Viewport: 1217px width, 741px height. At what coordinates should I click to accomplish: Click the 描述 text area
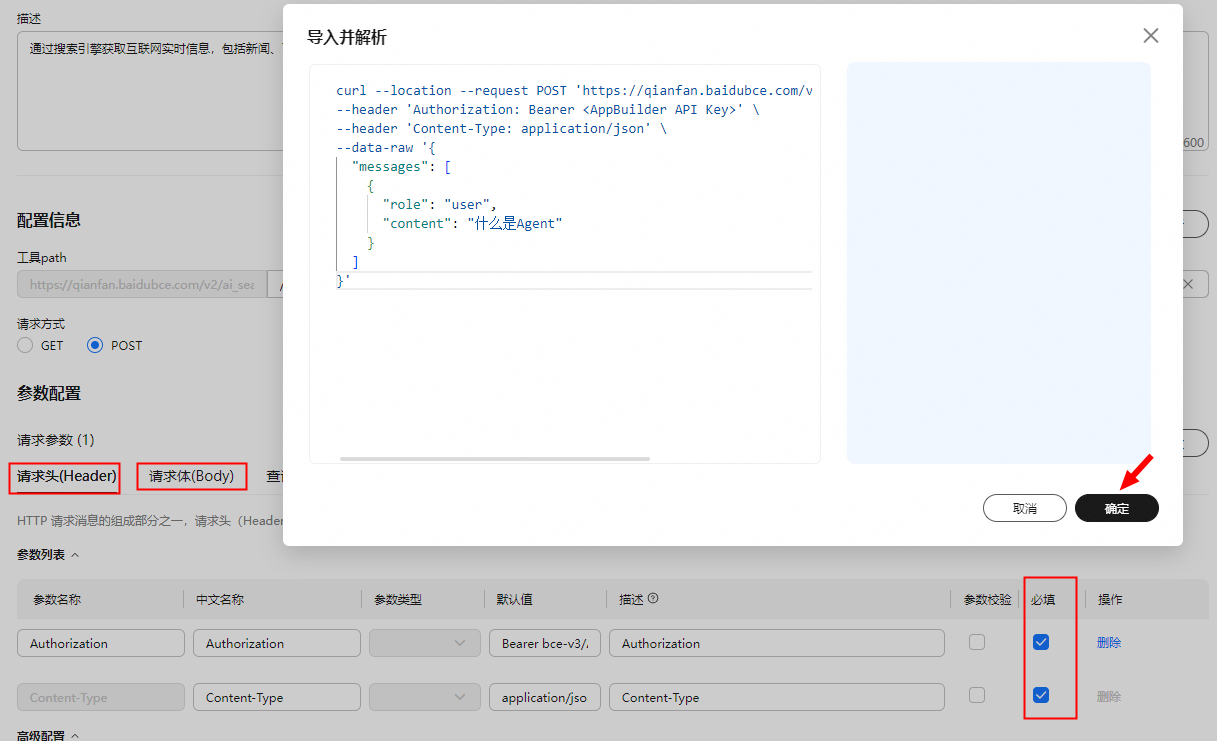point(150,92)
